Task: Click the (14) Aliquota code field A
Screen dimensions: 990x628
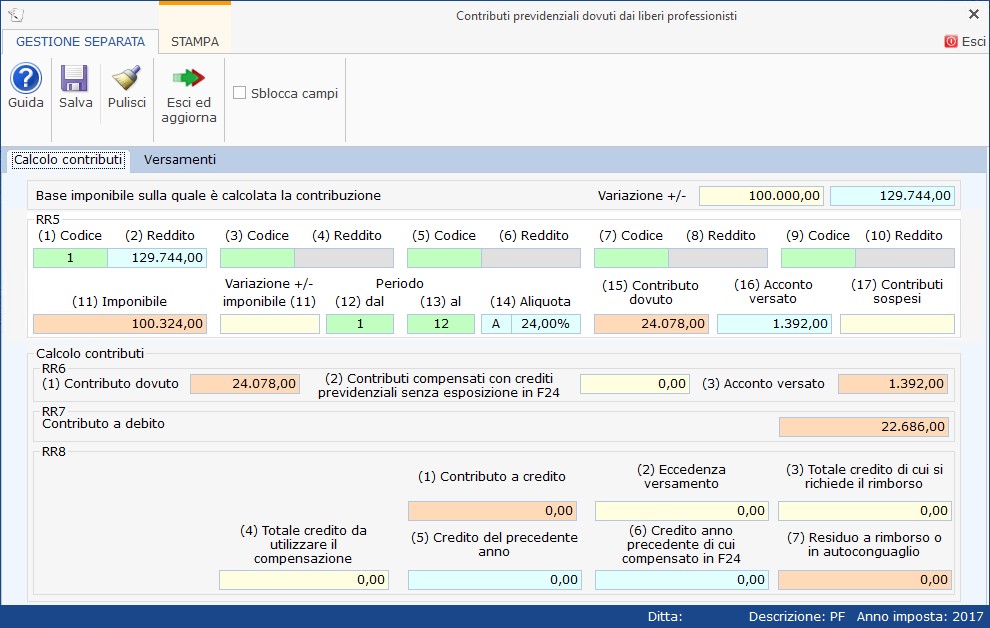Action: pyautogui.click(x=496, y=324)
